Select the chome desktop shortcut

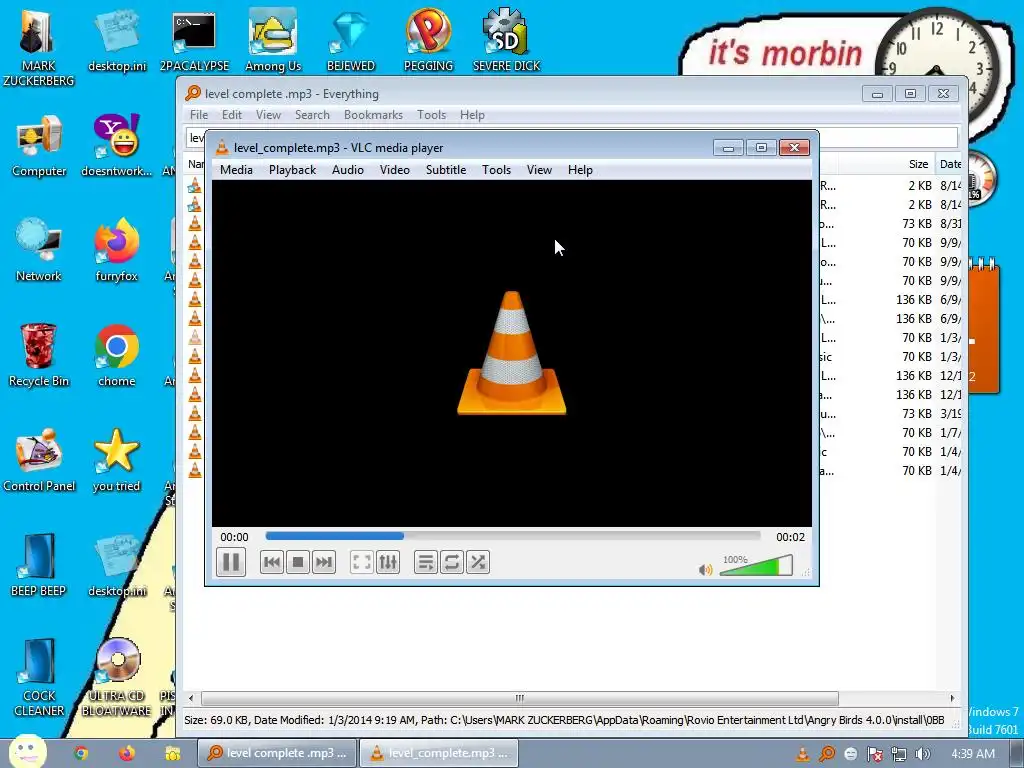[x=116, y=356]
